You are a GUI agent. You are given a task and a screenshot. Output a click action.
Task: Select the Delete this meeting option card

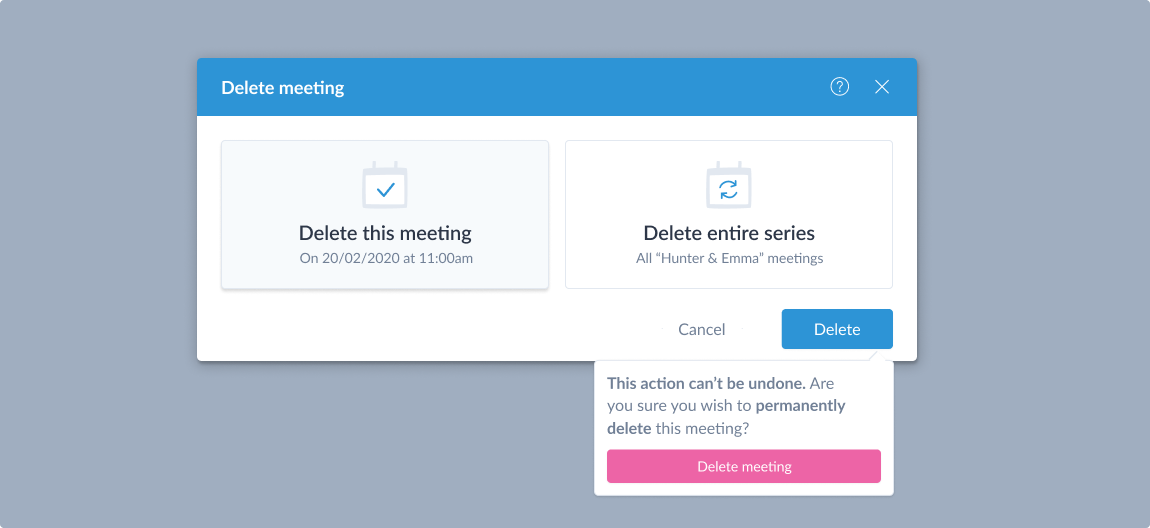(x=385, y=214)
